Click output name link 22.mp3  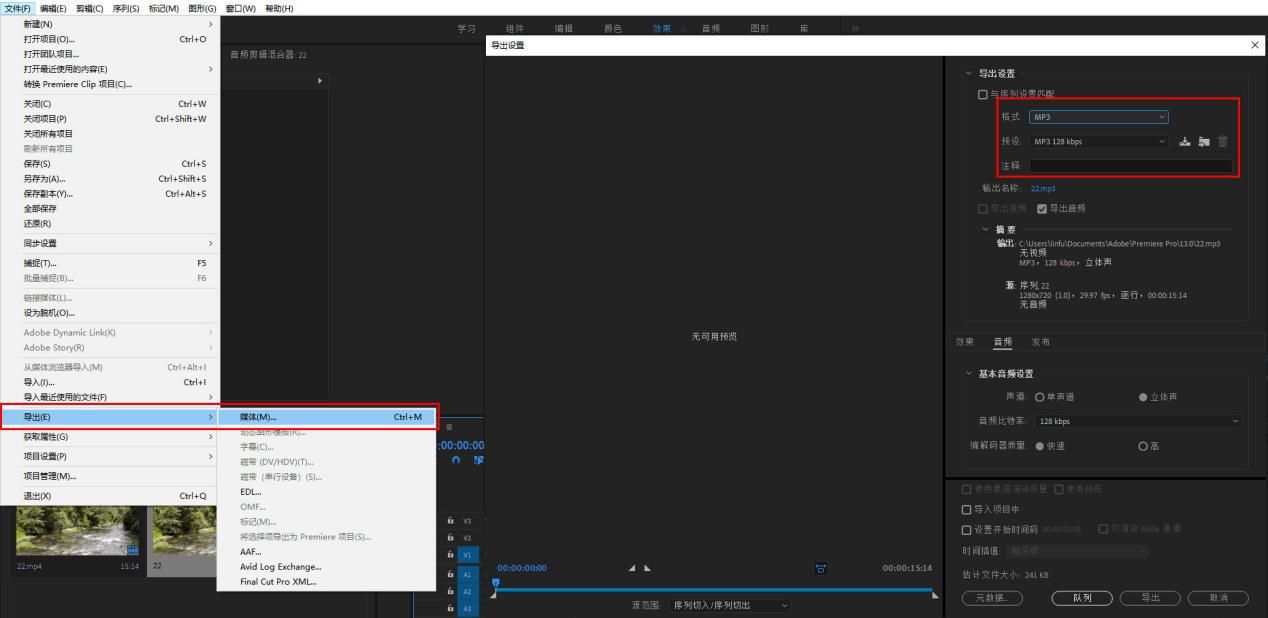coord(1043,188)
